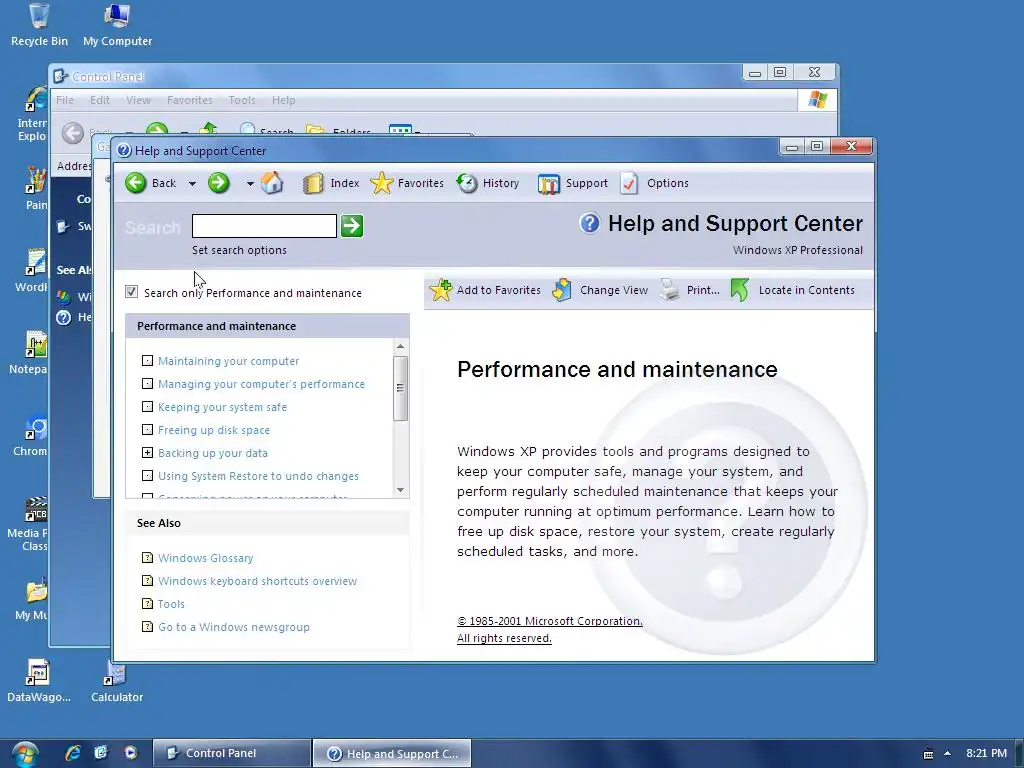Launch Internet Explorer from quick launch
1024x768 pixels.
72,753
